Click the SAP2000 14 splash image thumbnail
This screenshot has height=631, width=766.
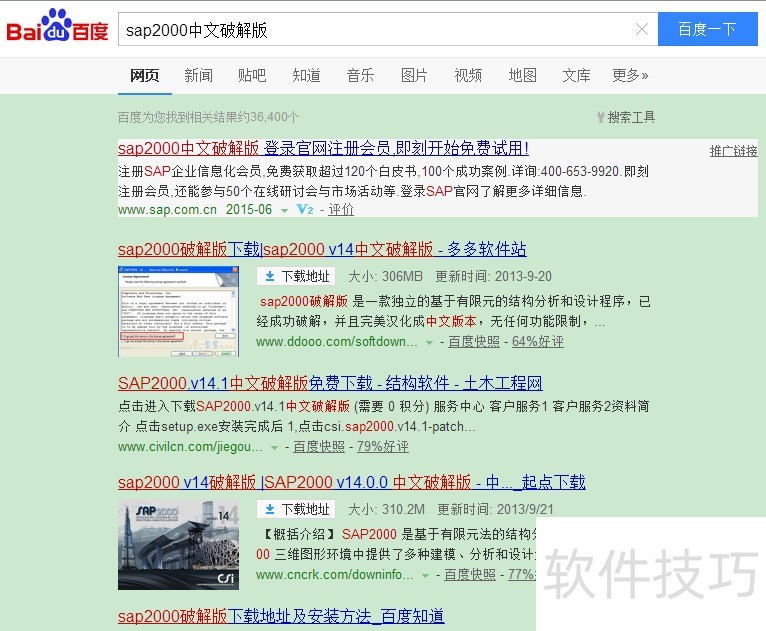pyautogui.click(x=178, y=544)
